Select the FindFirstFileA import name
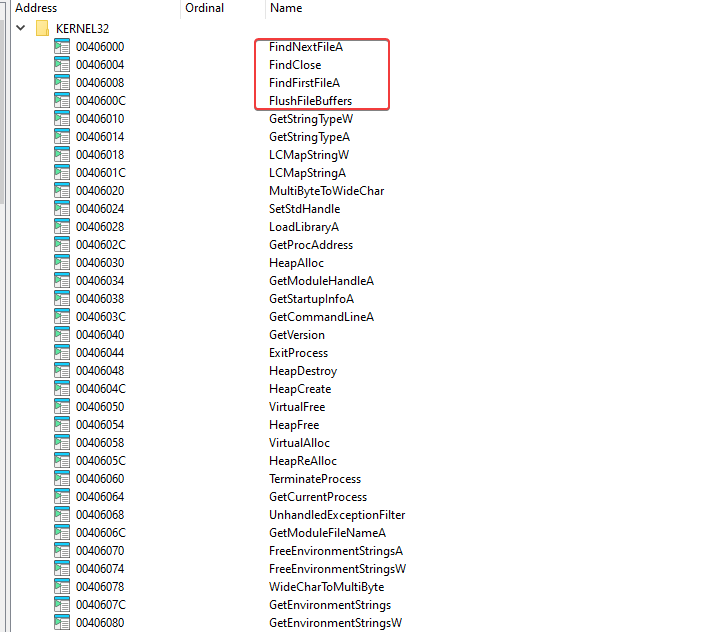 pyautogui.click(x=304, y=83)
